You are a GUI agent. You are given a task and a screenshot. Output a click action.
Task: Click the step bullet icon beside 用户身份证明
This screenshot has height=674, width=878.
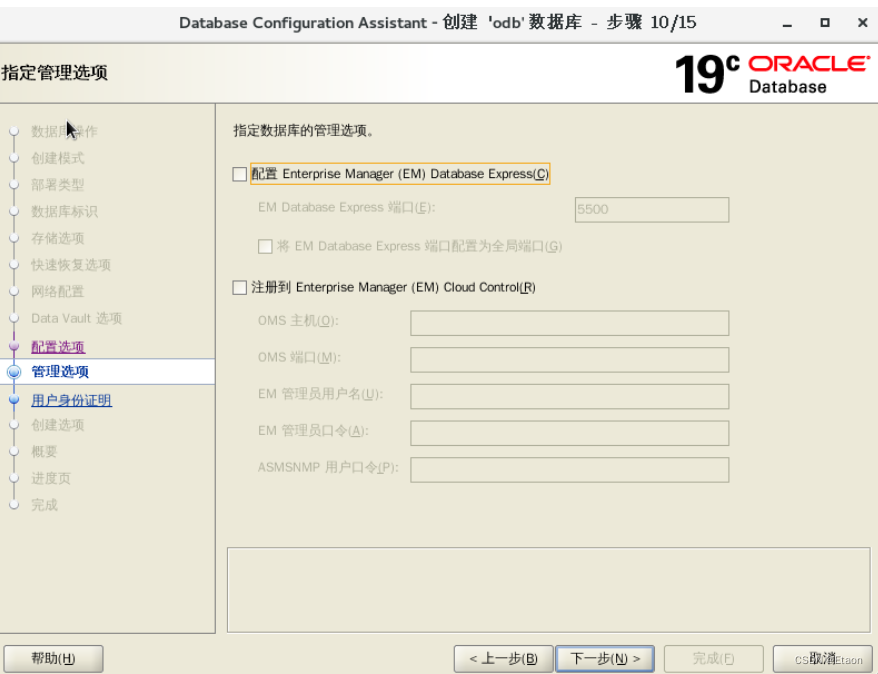coord(14,400)
